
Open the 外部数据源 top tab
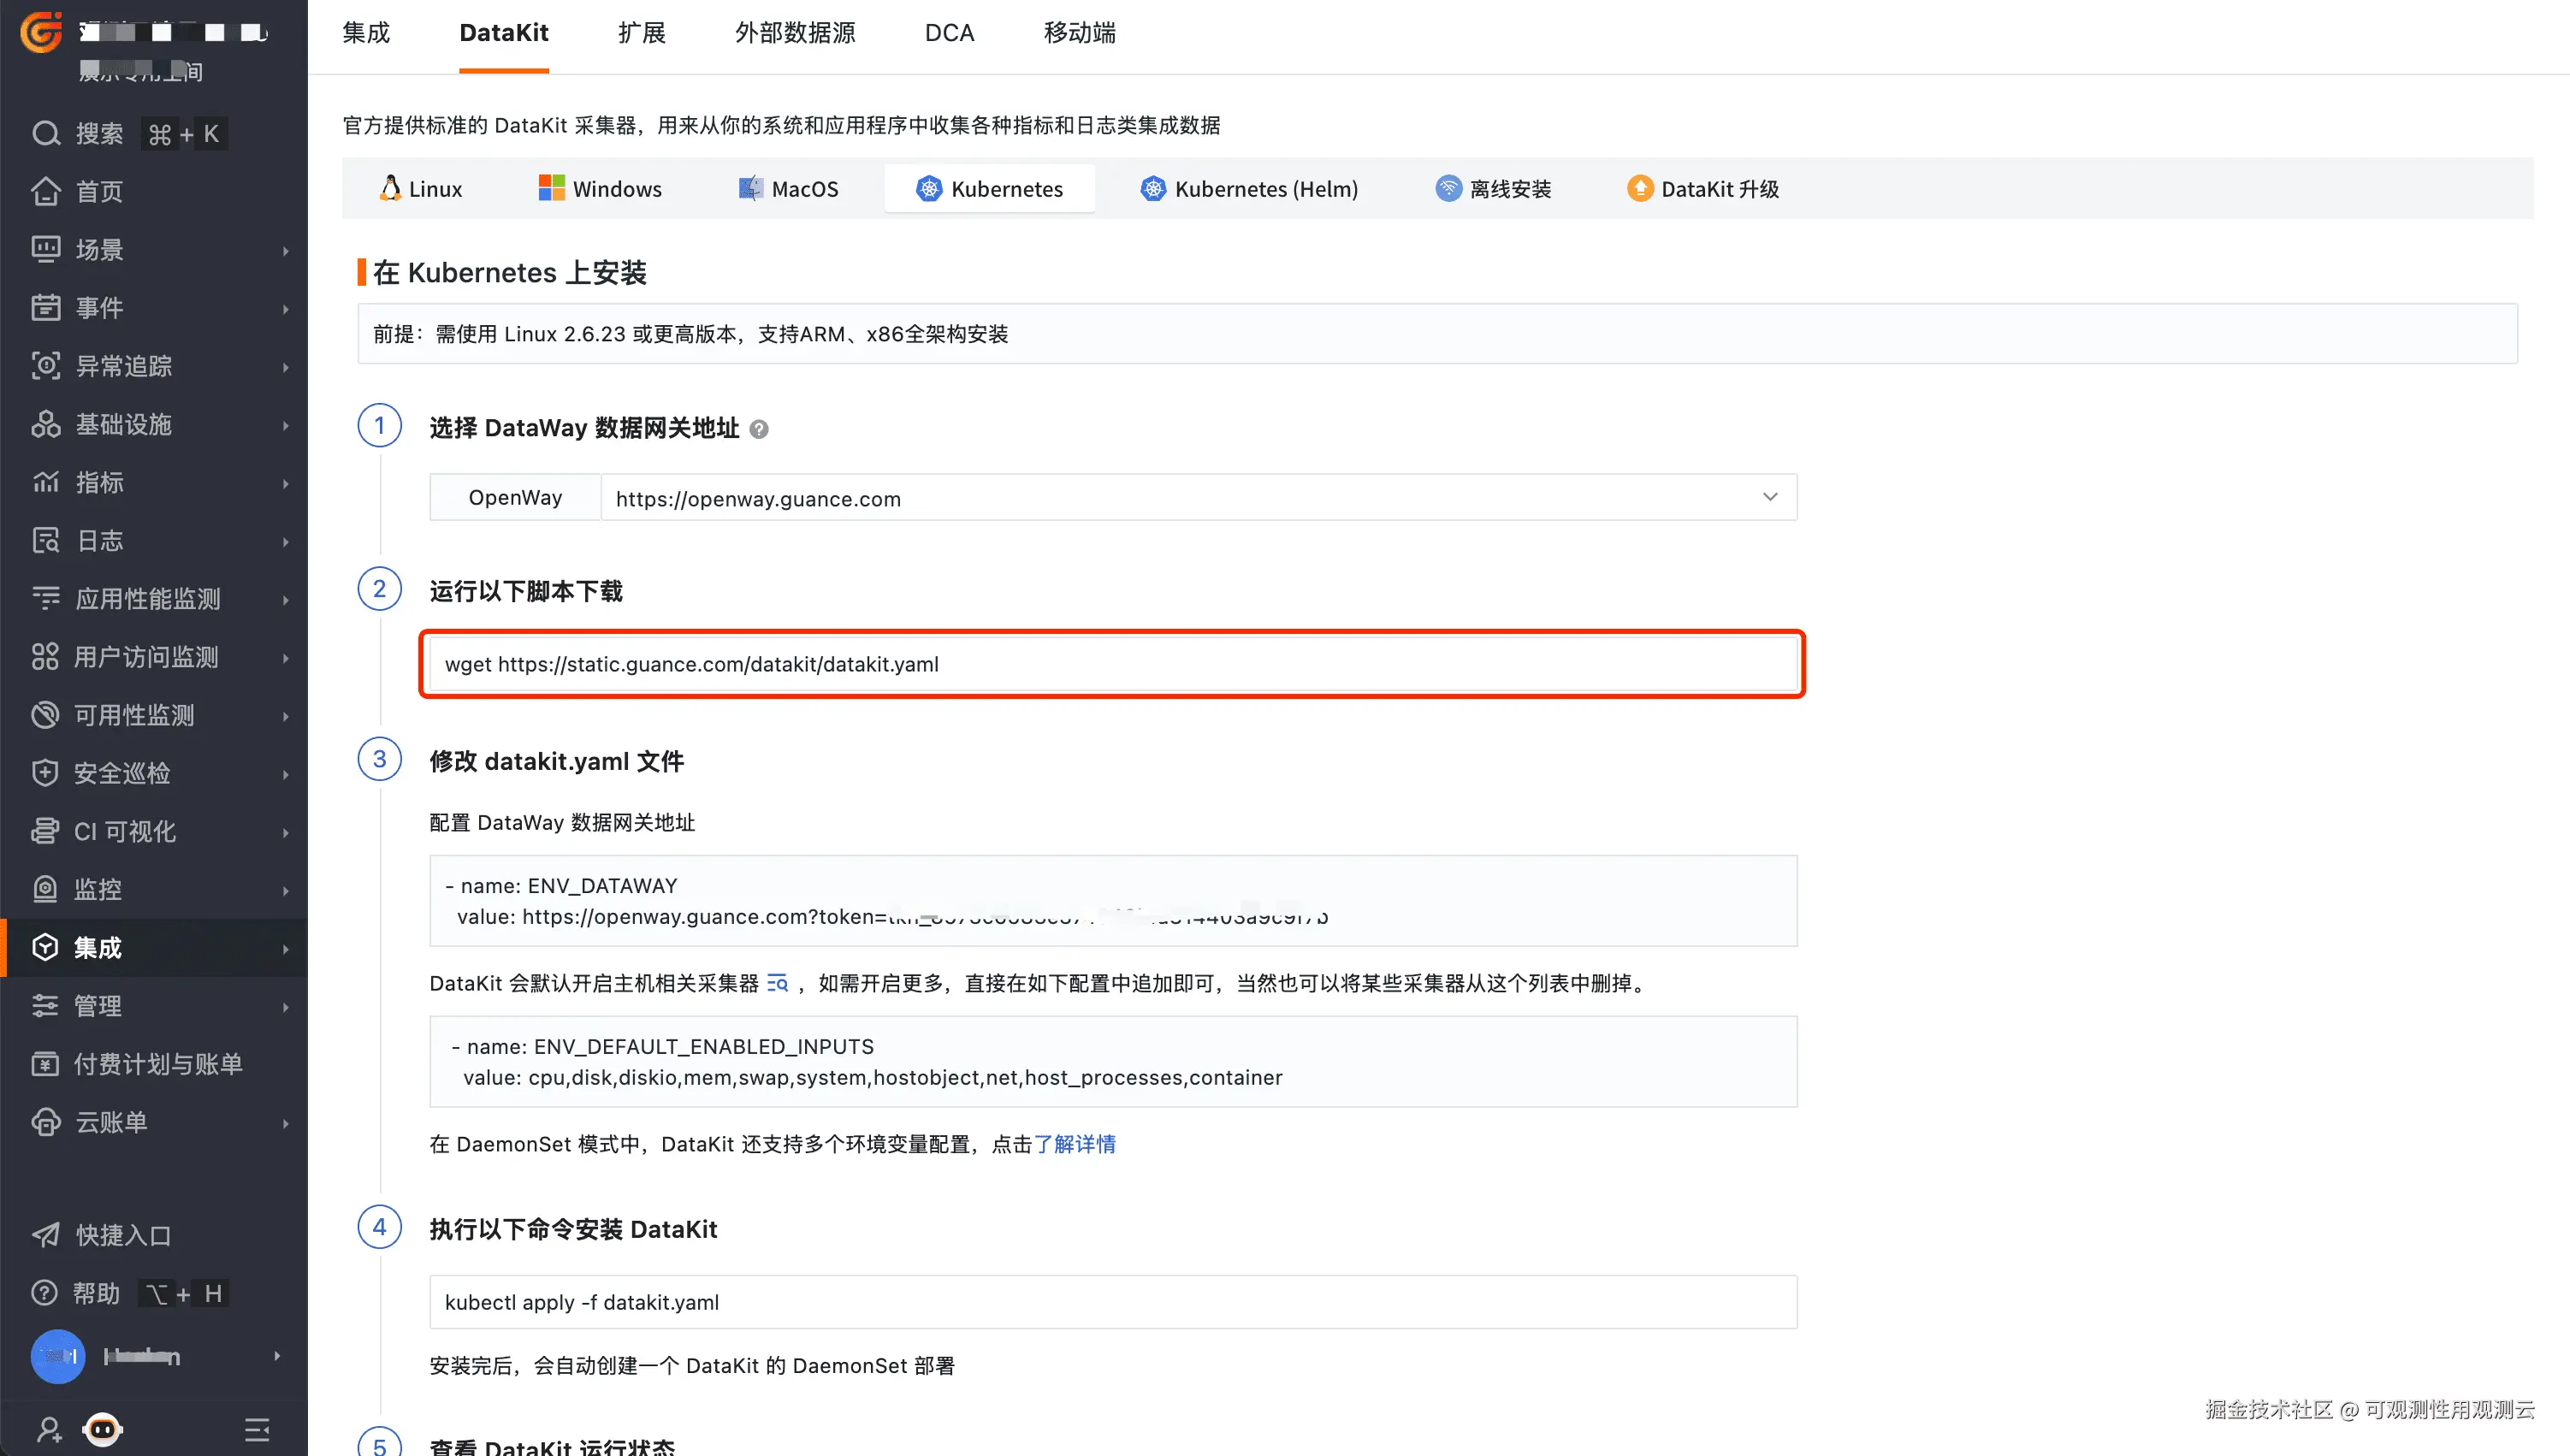[x=794, y=33]
